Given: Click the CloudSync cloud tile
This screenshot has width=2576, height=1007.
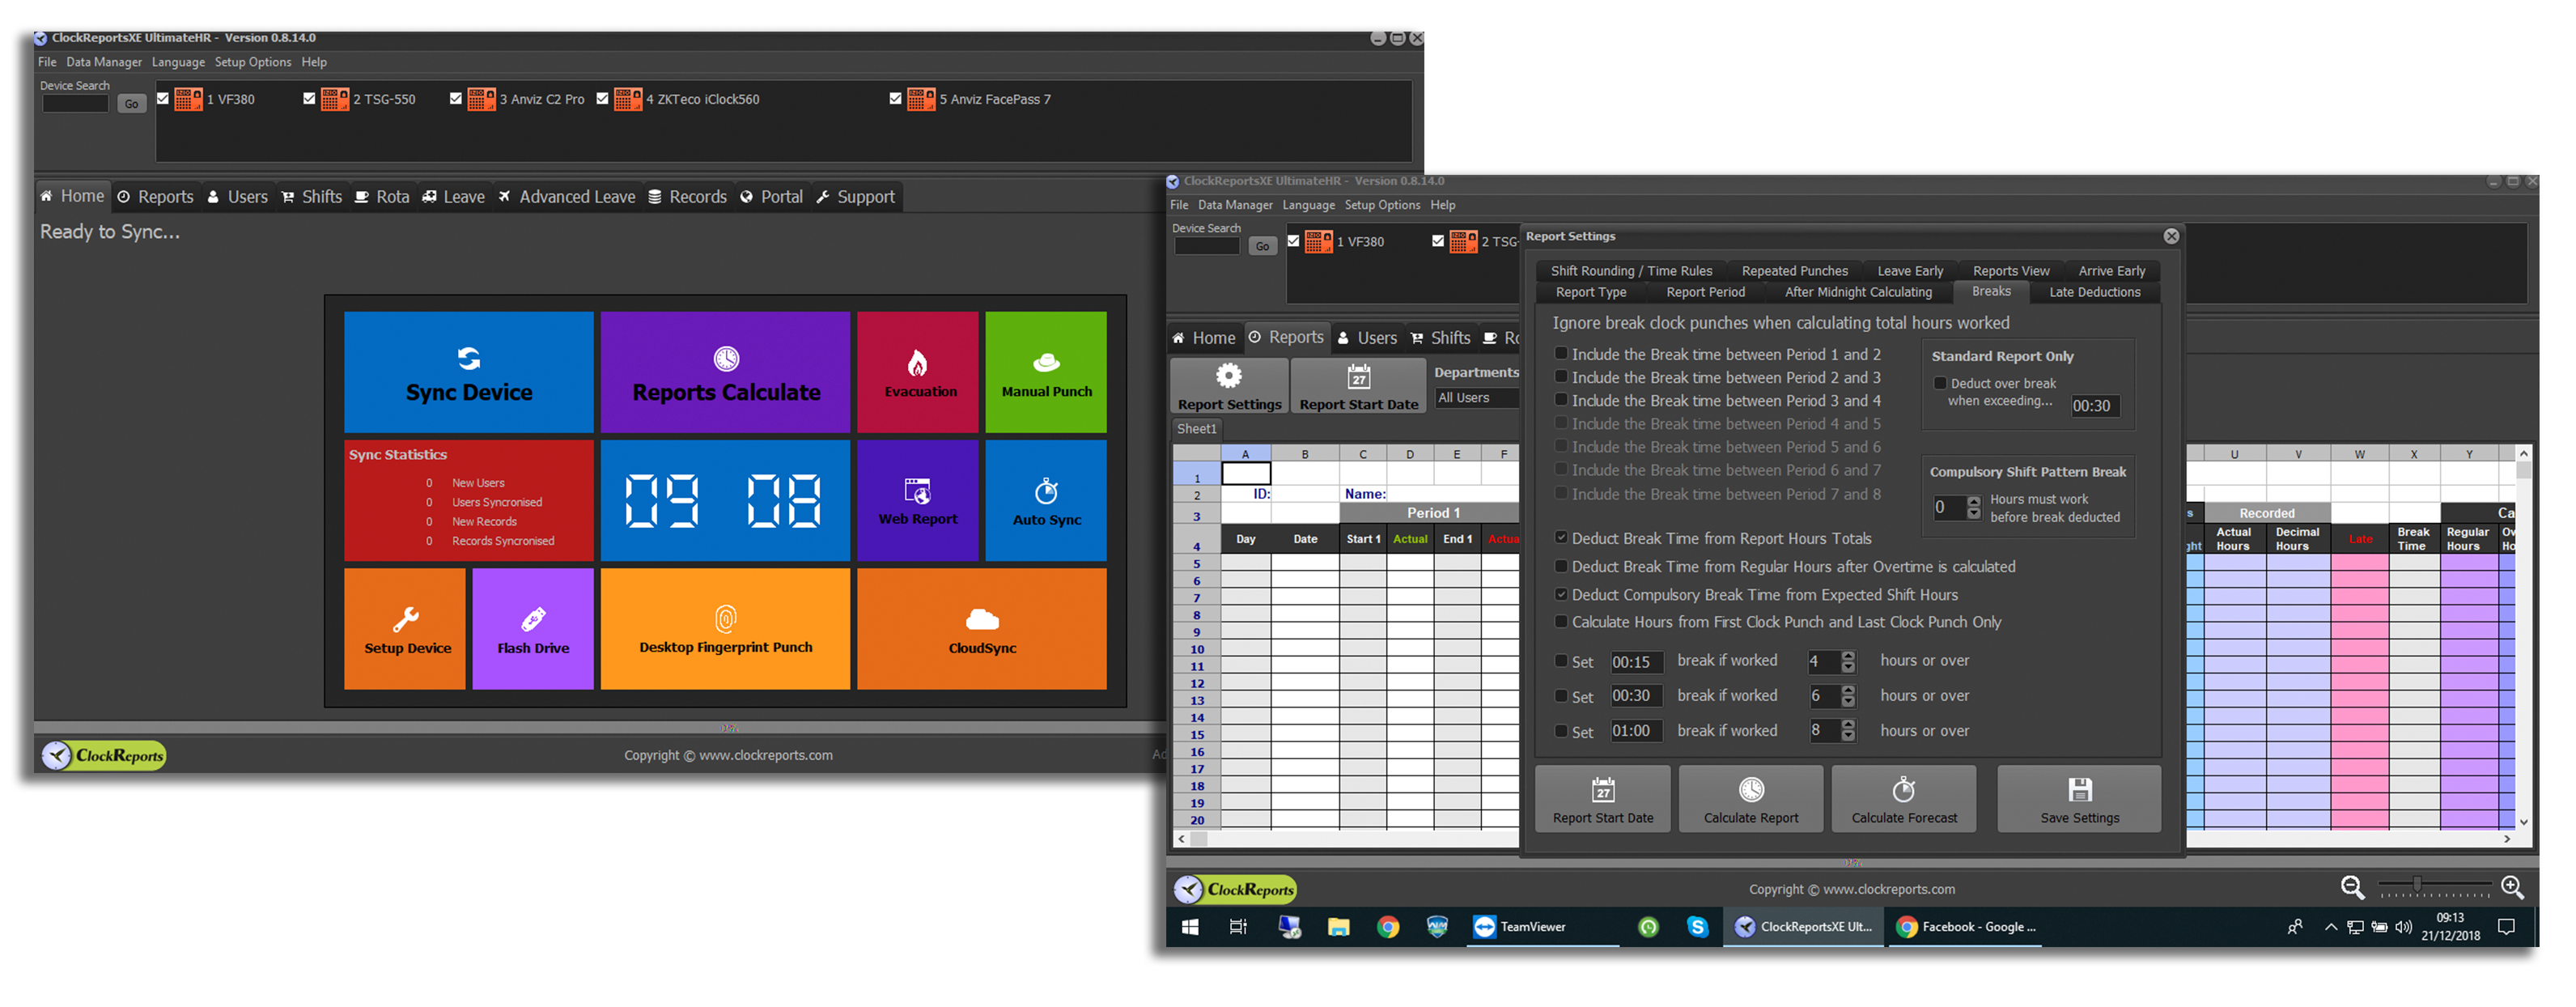Looking at the screenshot, I should pyautogui.click(x=981, y=629).
